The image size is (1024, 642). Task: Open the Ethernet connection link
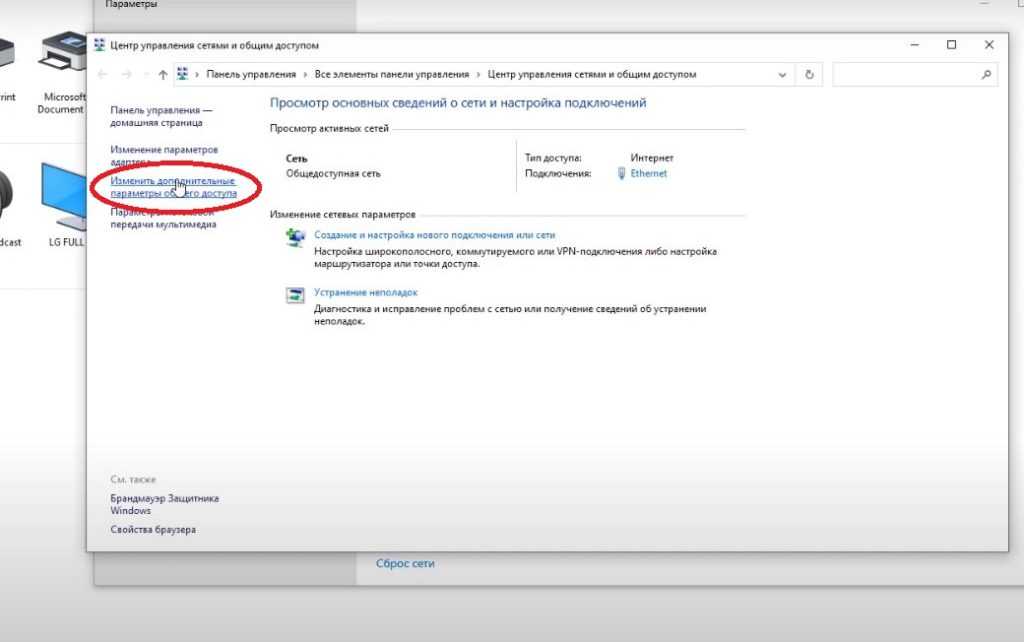(648, 174)
